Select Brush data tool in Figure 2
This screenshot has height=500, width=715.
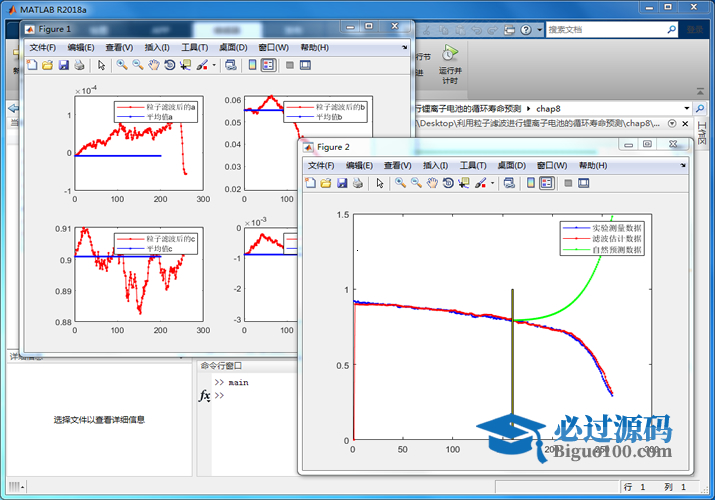481,183
